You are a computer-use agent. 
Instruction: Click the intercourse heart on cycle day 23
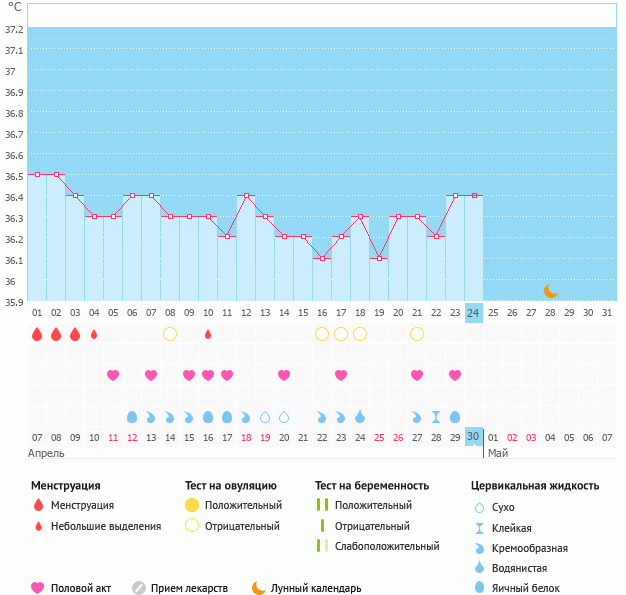coord(455,375)
